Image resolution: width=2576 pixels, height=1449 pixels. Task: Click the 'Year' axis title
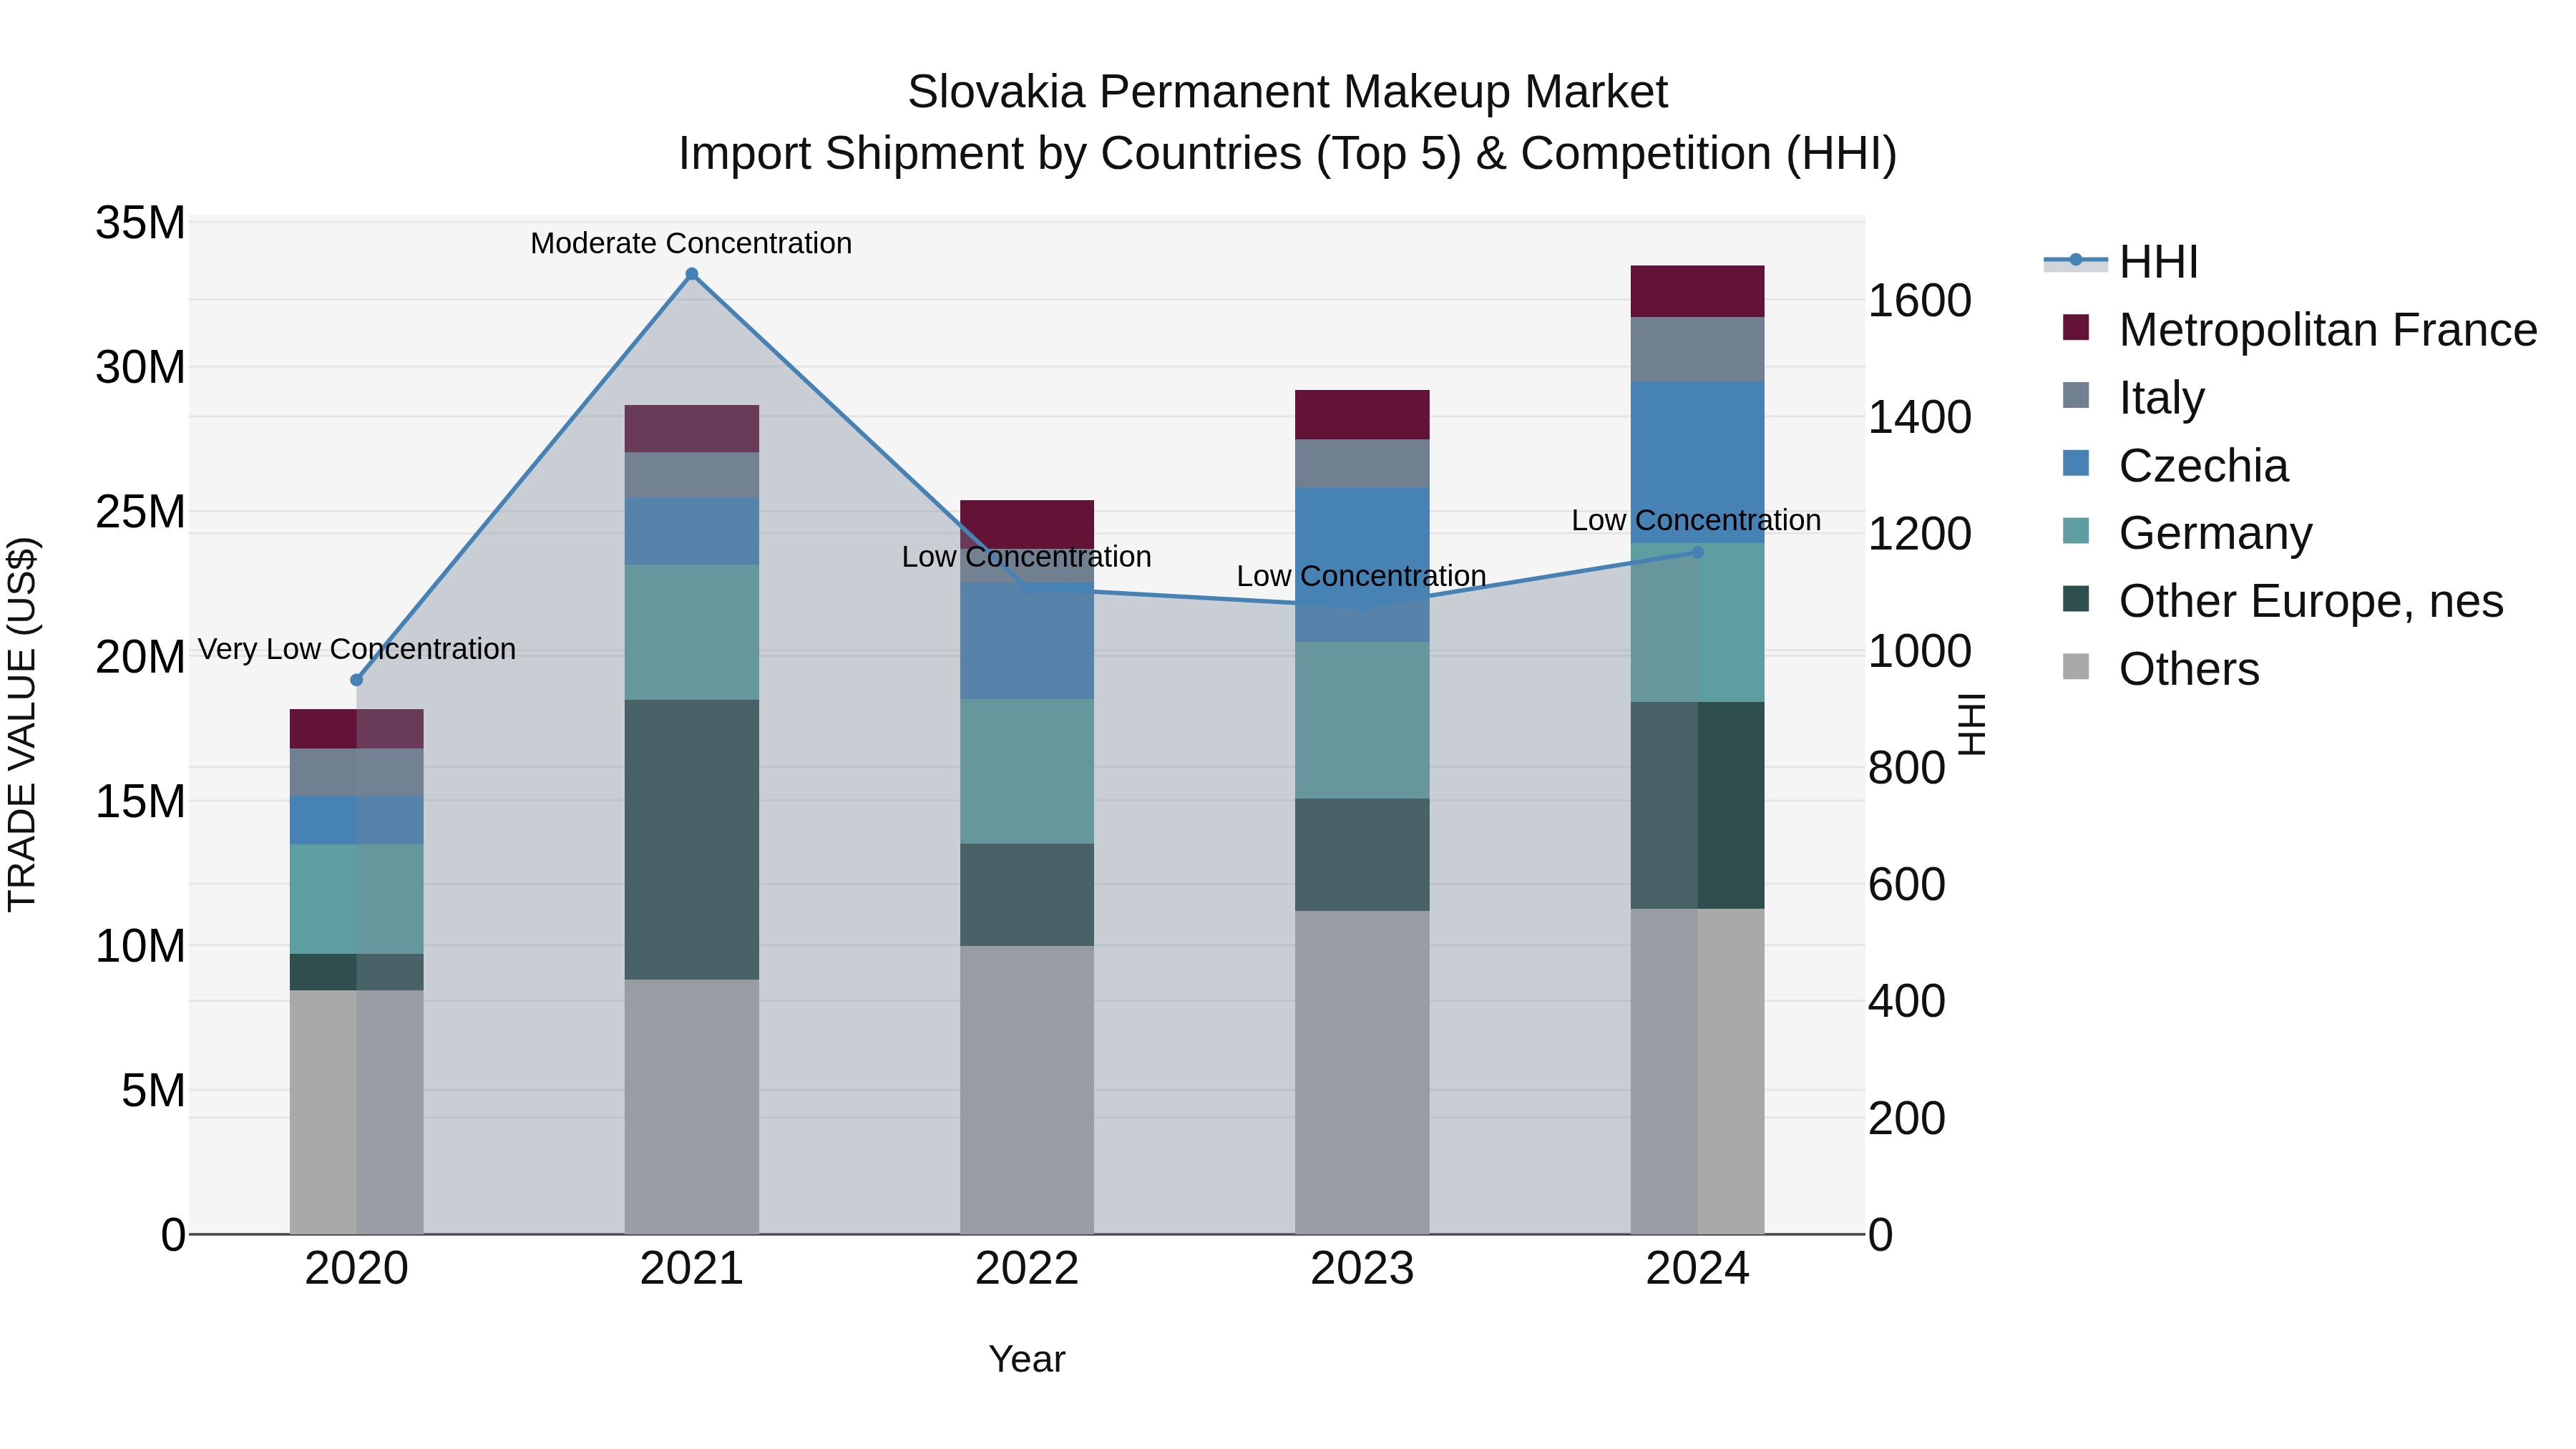[1027, 1359]
